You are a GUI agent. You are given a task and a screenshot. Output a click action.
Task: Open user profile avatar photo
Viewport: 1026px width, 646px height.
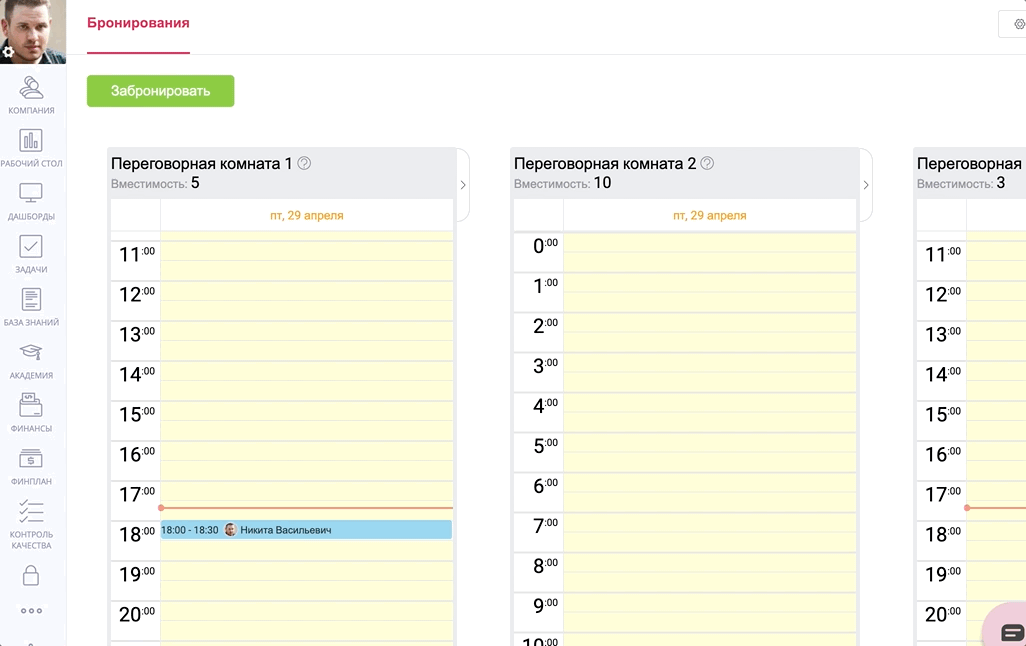[x=33, y=30]
